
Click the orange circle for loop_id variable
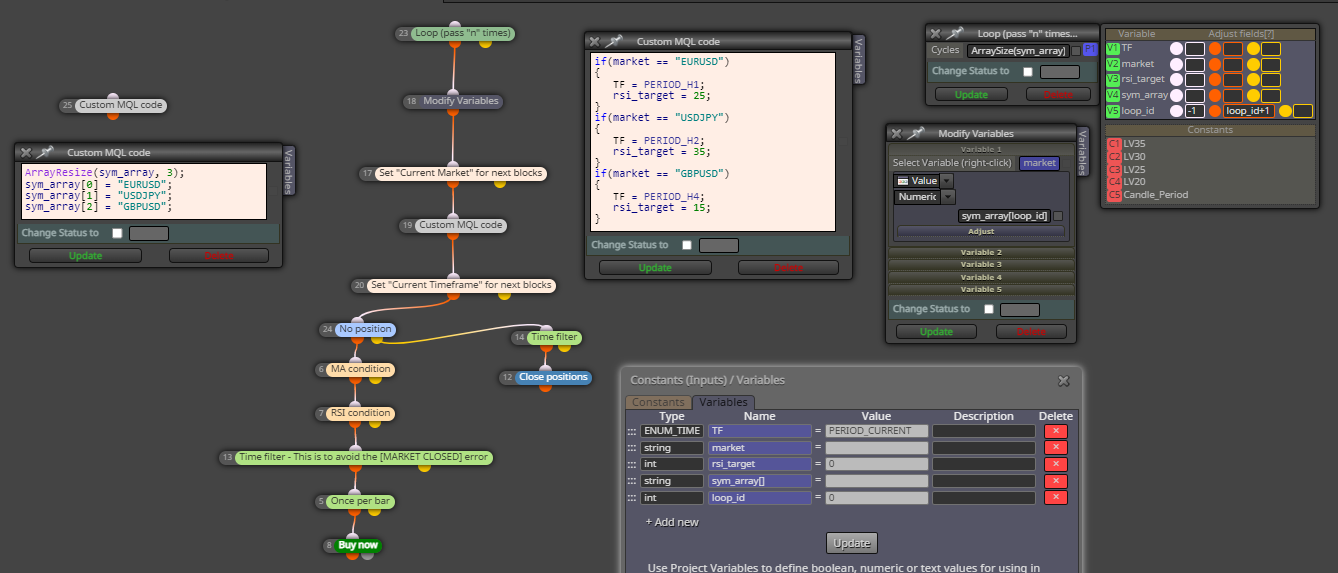tap(1215, 111)
